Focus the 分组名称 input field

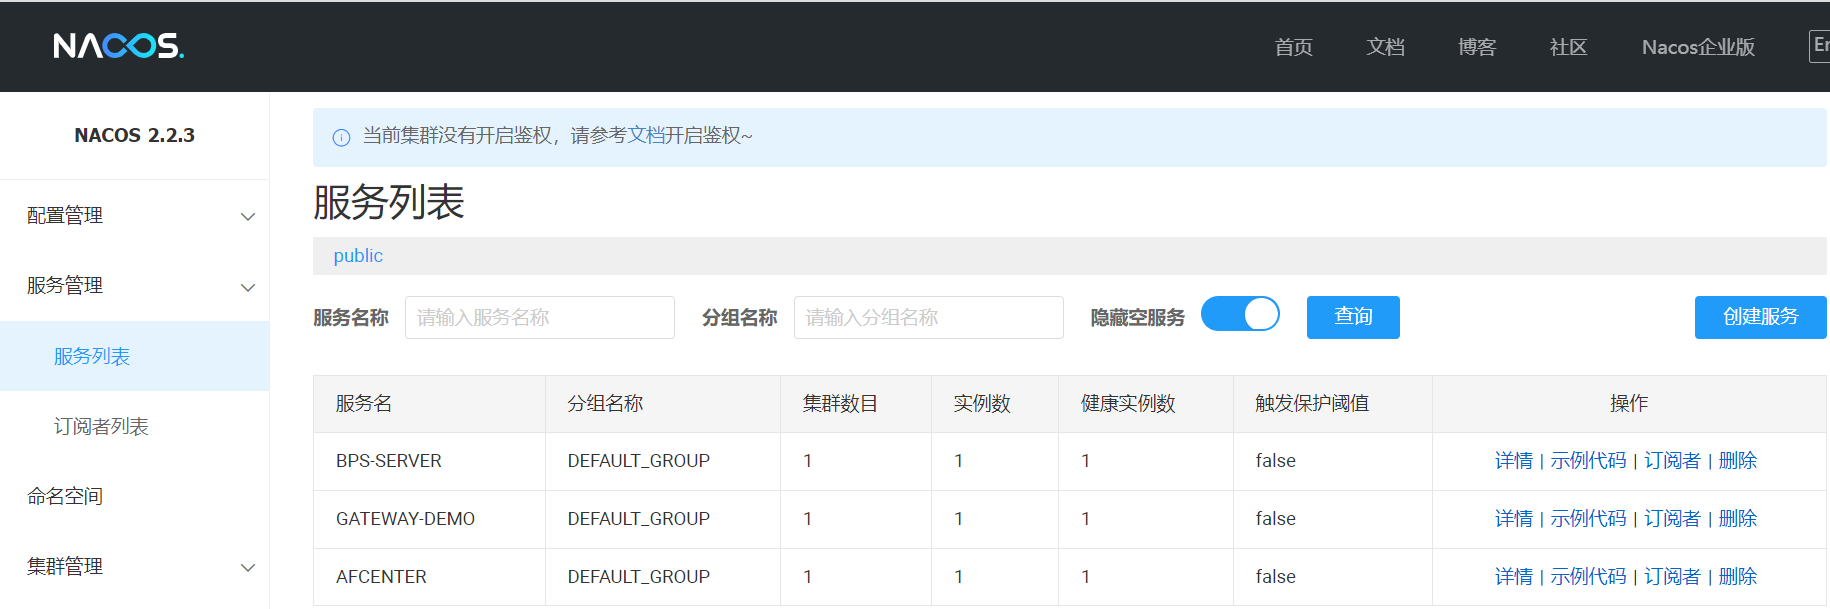pos(928,318)
